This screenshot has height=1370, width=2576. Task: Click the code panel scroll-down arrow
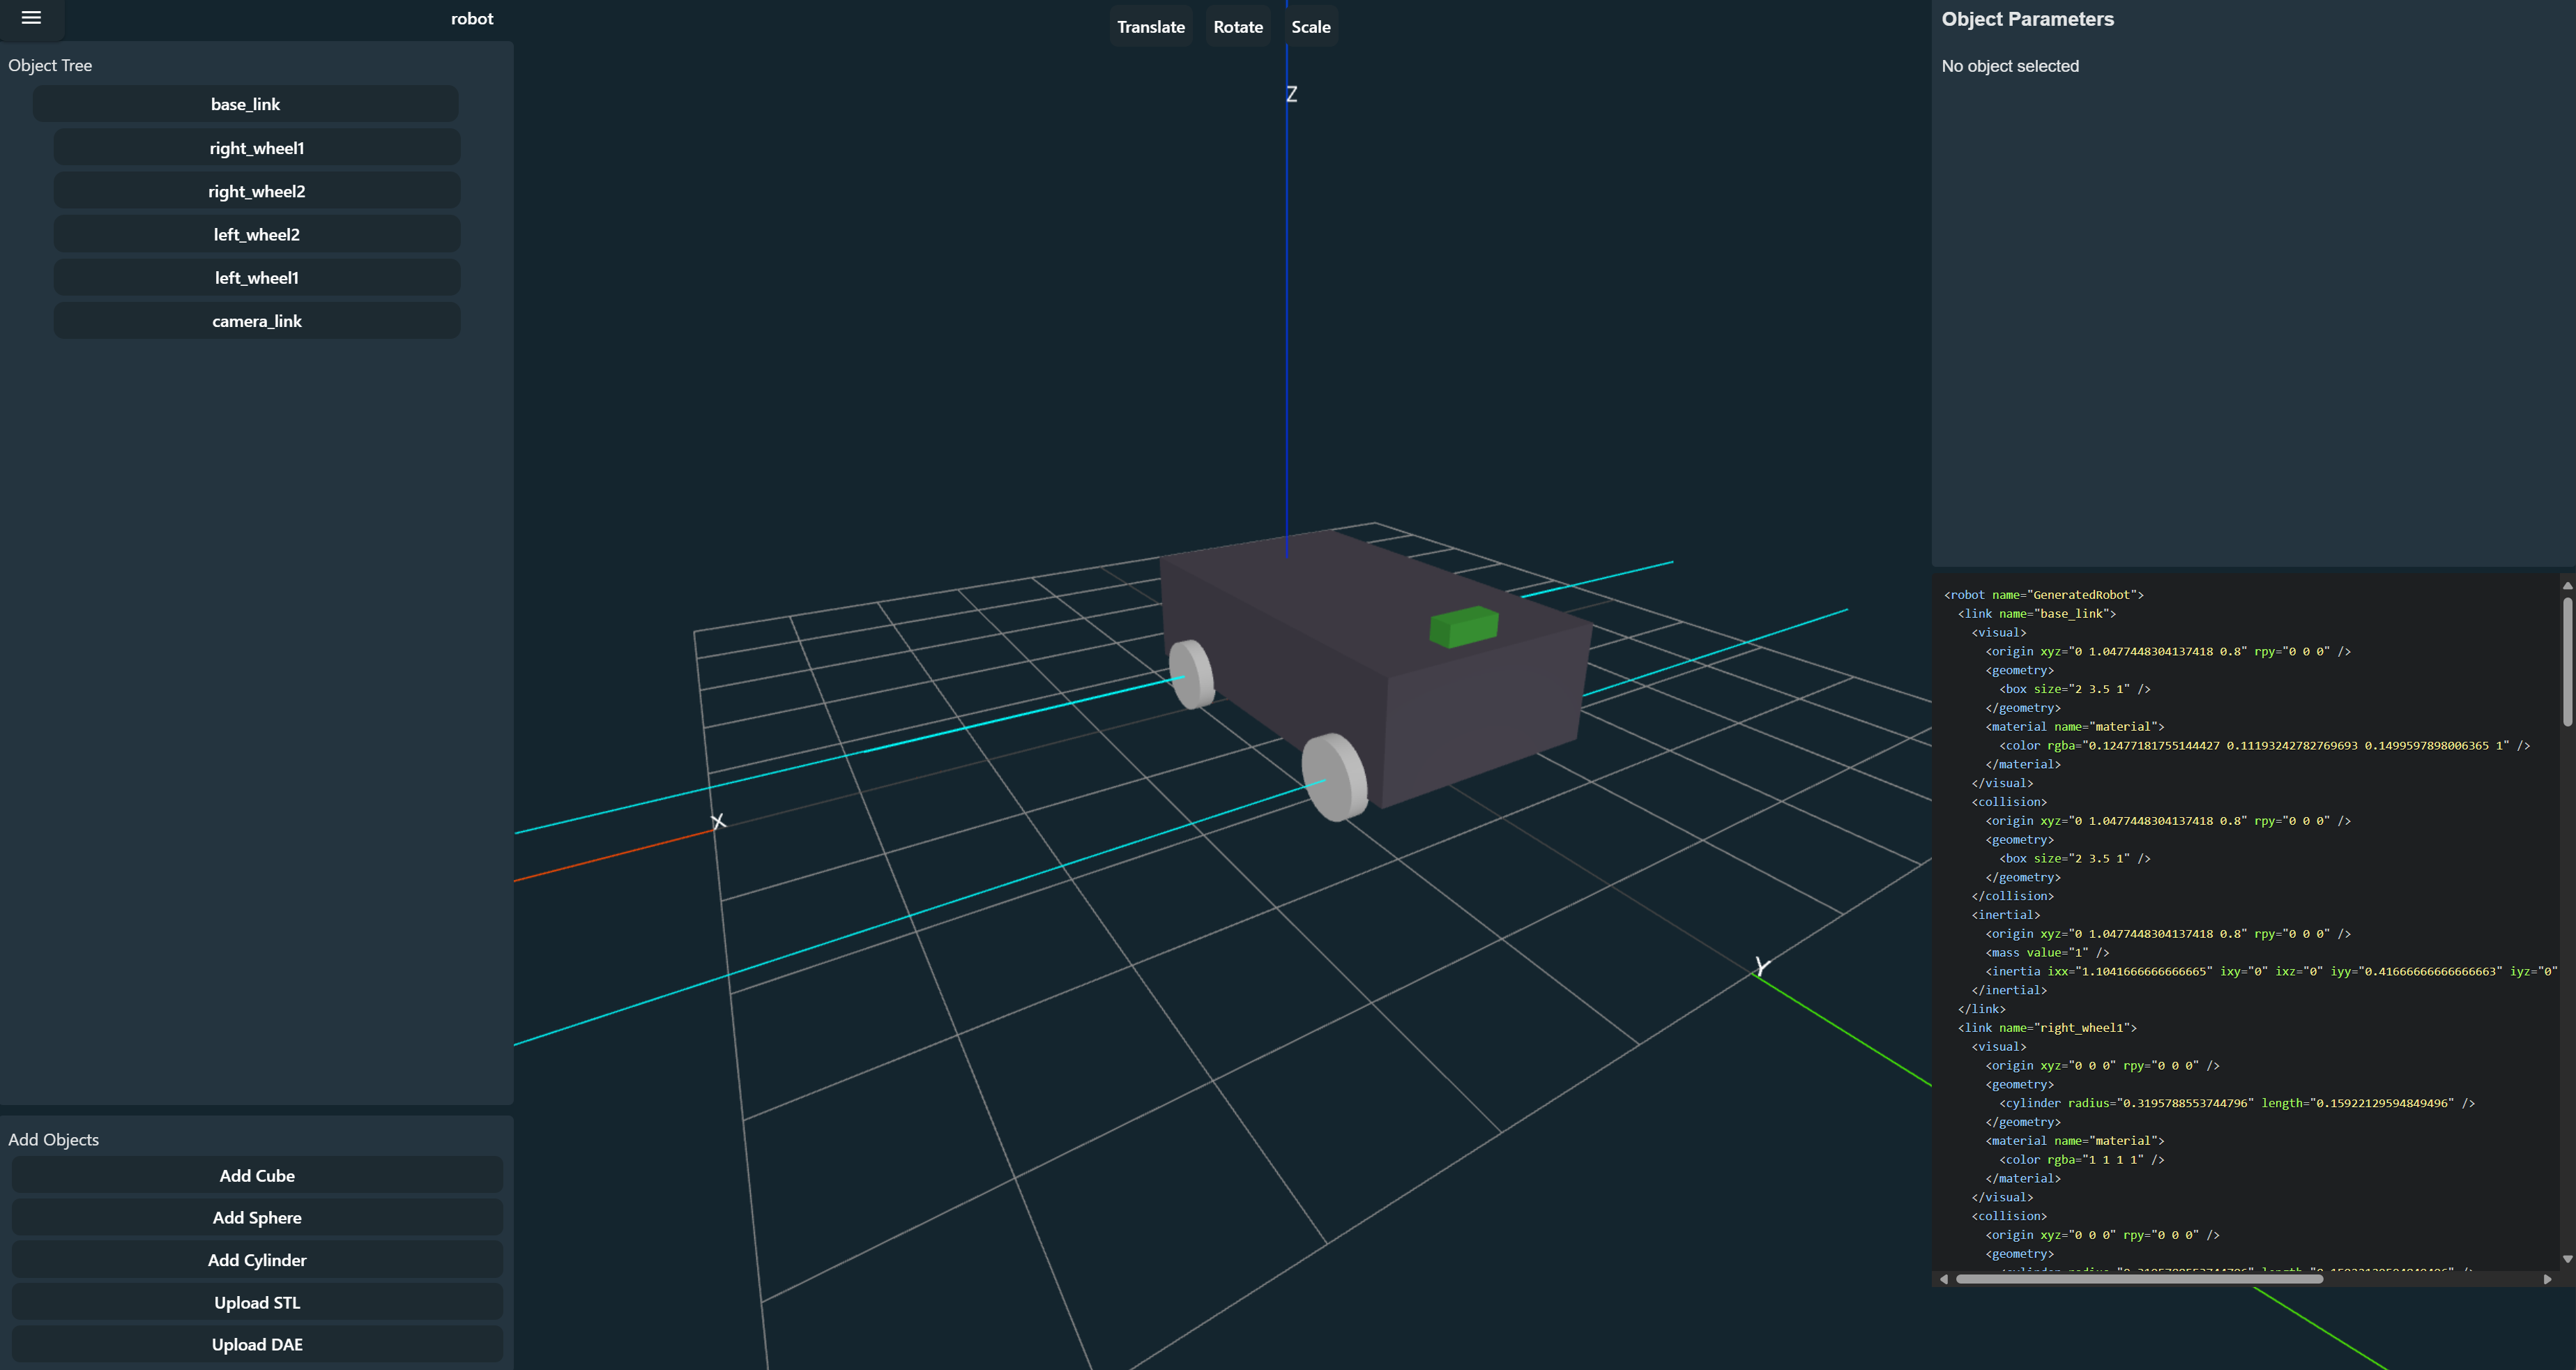tap(2567, 1259)
